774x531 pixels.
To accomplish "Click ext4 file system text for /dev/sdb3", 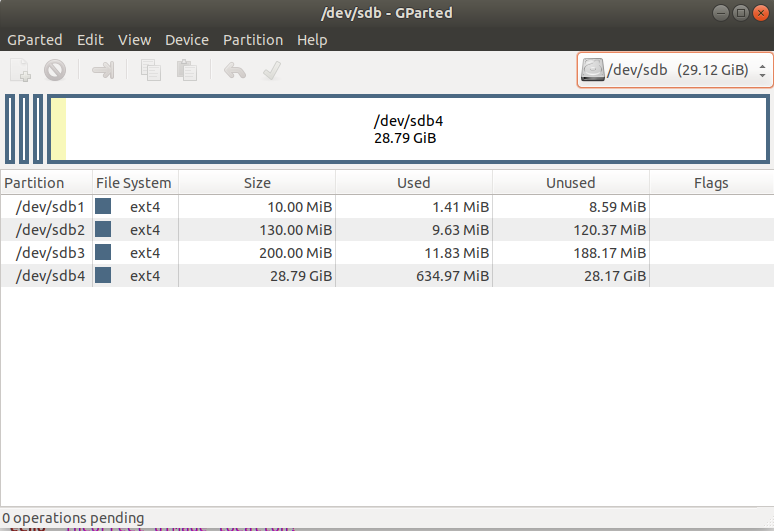I will point(145,253).
